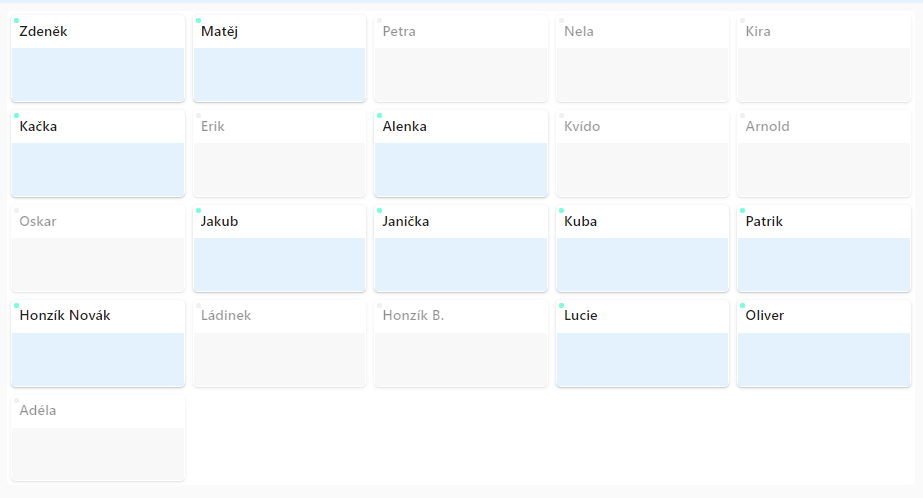Select the Oskar card
Screen dimensions: 923x498
98,249
